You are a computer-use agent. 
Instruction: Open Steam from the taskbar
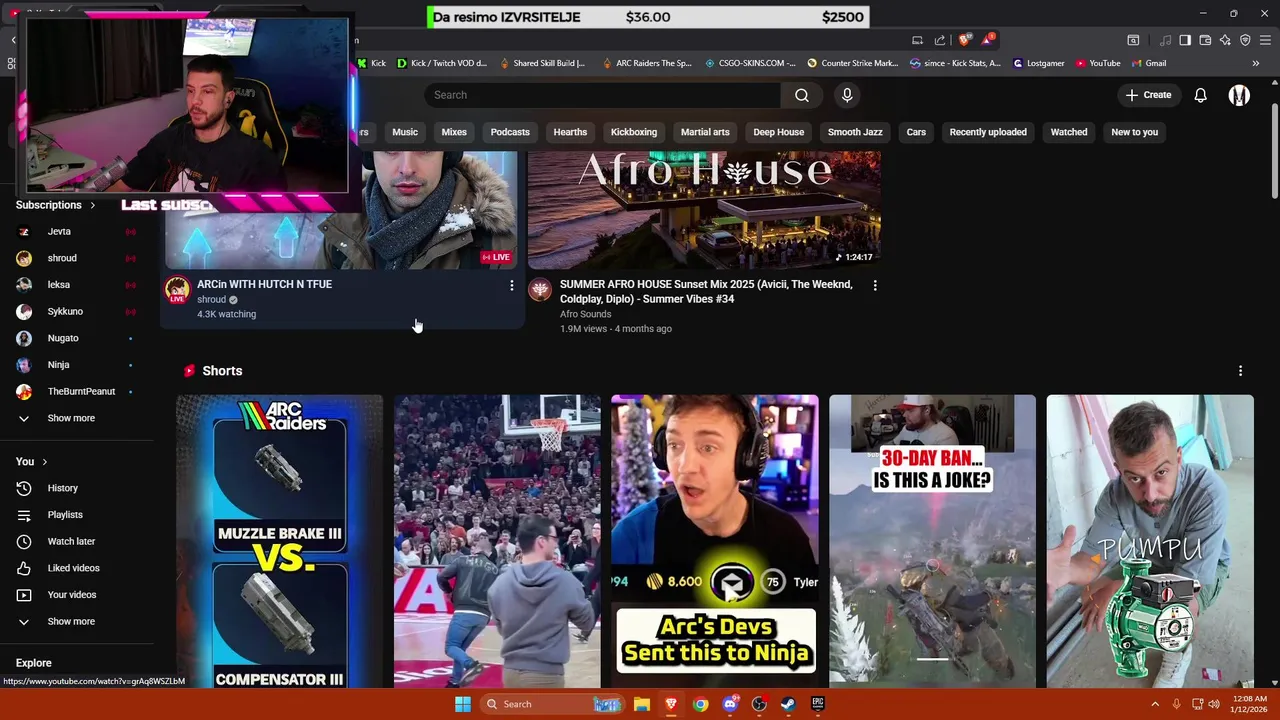(x=788, y=704)
